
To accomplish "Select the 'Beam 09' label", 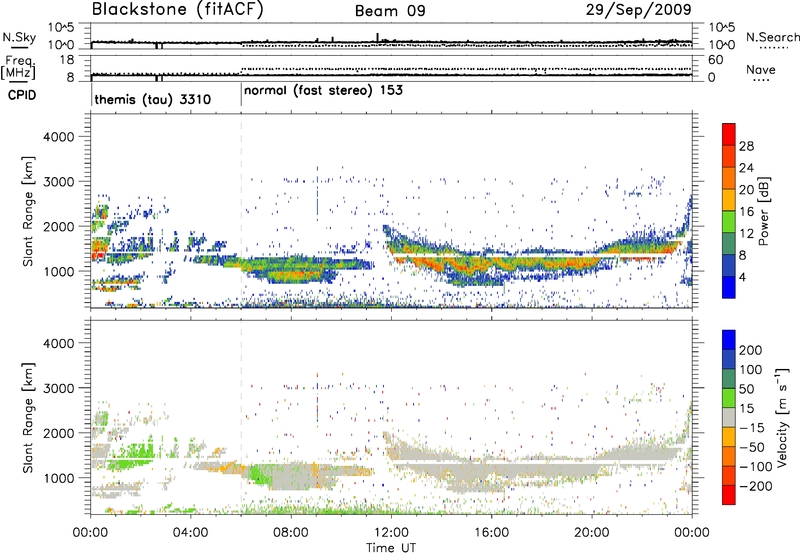I will (390, 11).
